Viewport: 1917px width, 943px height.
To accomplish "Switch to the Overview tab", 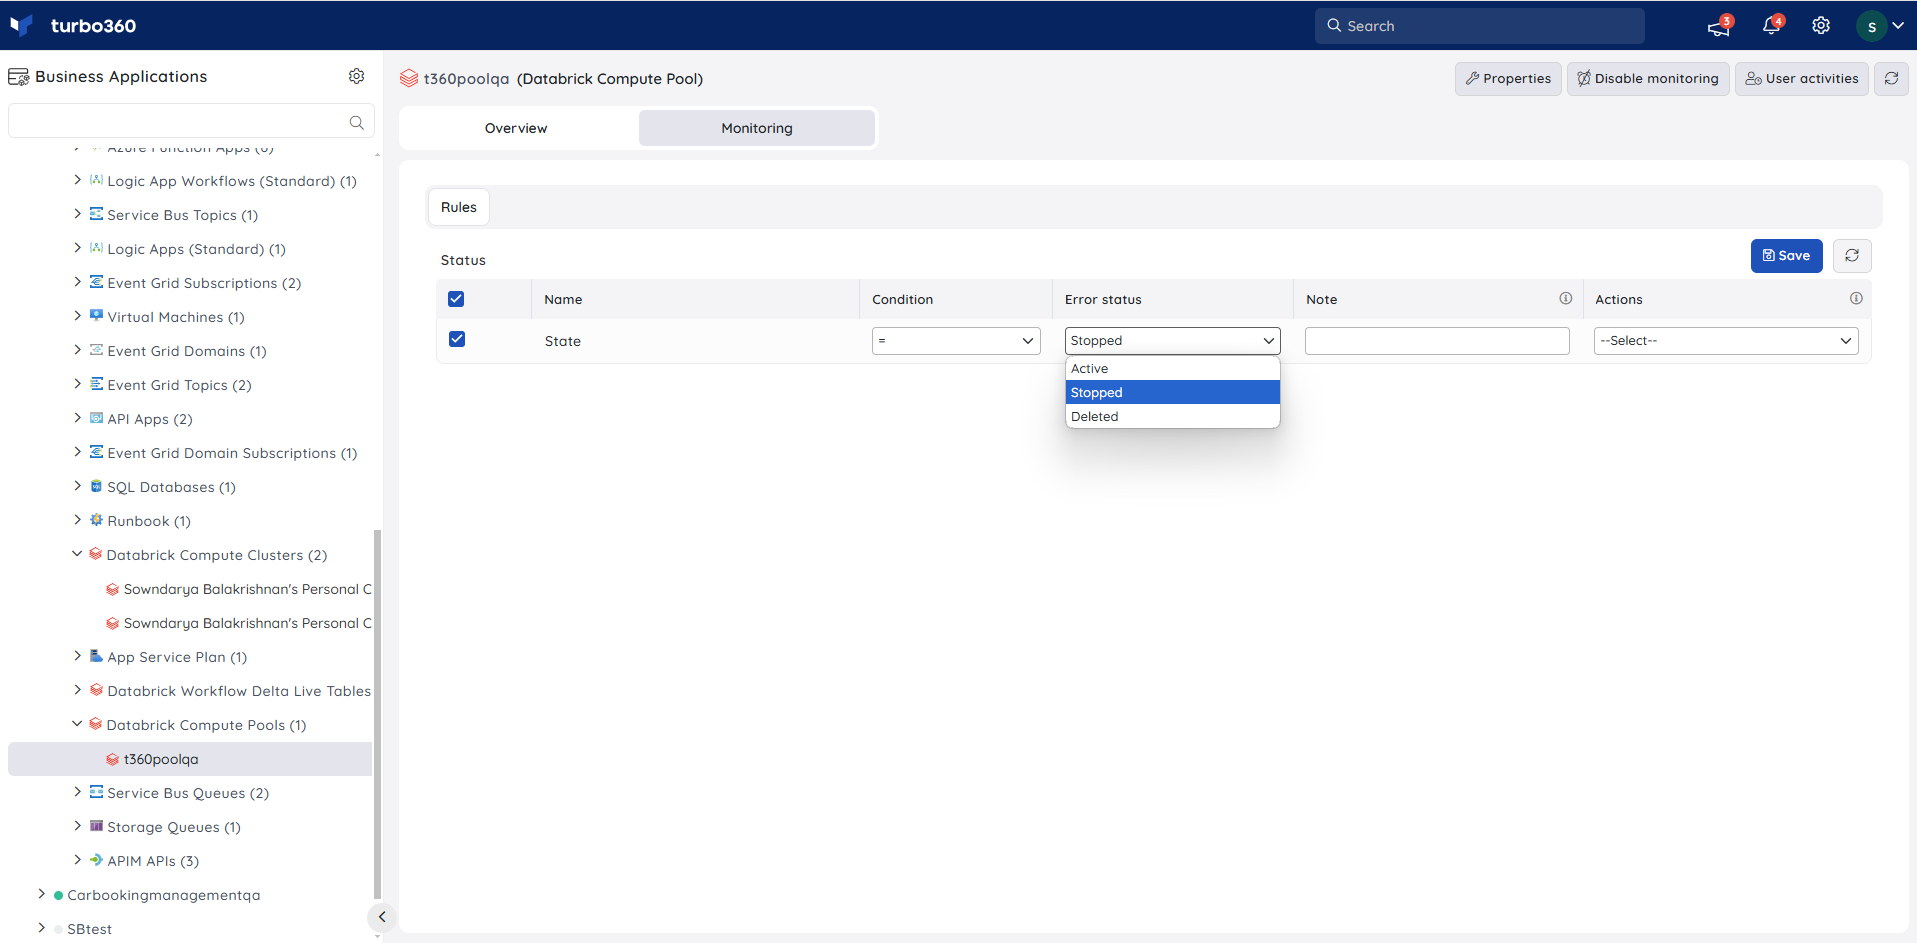I will 516,128.
